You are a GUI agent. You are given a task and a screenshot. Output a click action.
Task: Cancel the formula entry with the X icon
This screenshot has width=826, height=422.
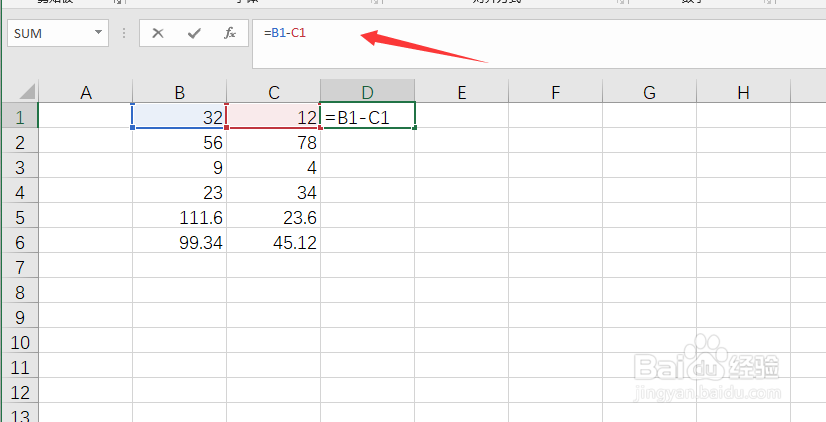click(158, 34)
